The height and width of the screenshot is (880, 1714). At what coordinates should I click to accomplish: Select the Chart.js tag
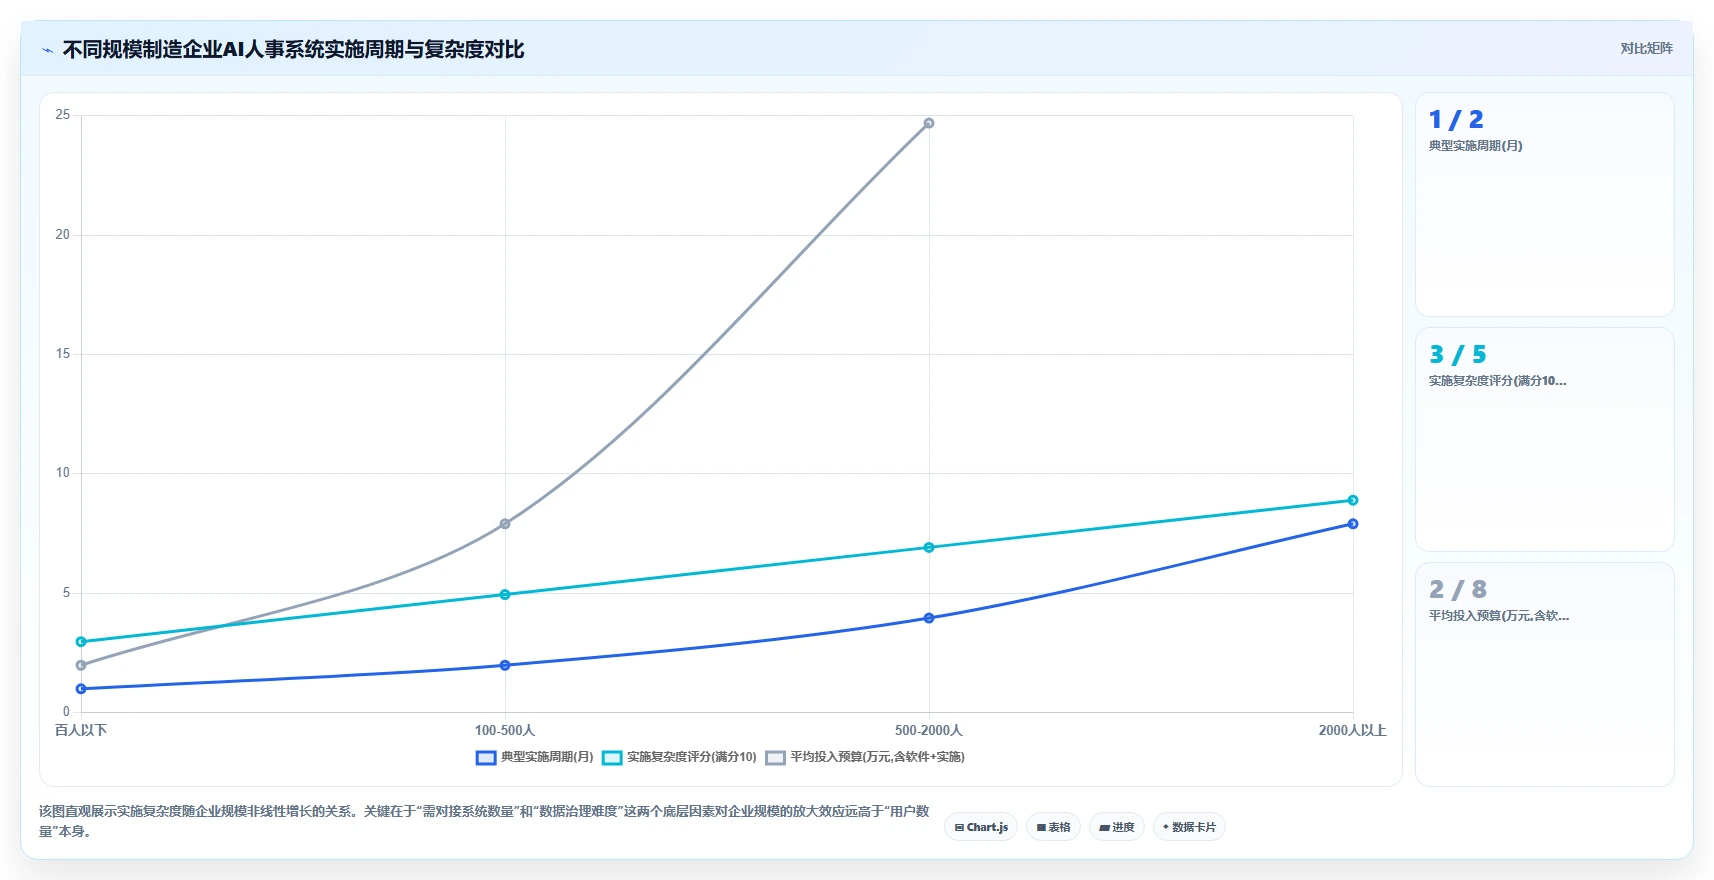981,827
